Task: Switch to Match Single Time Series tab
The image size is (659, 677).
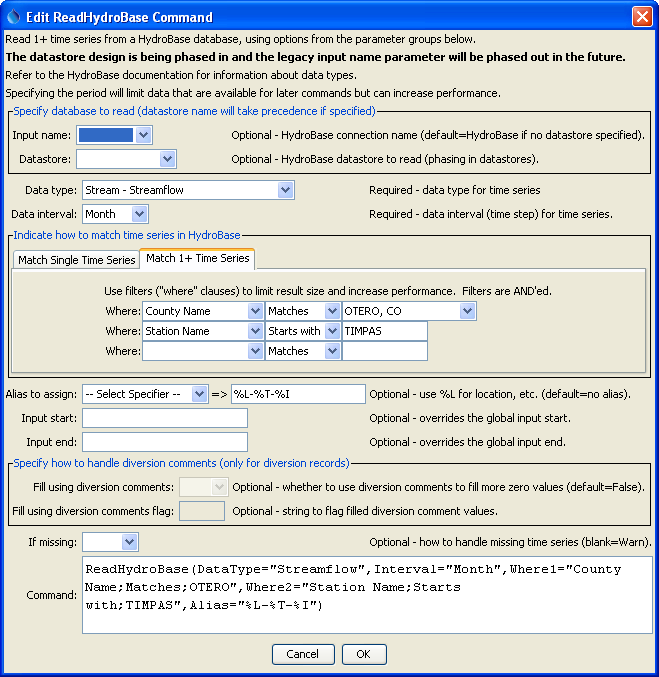Action: pos(77,260)
